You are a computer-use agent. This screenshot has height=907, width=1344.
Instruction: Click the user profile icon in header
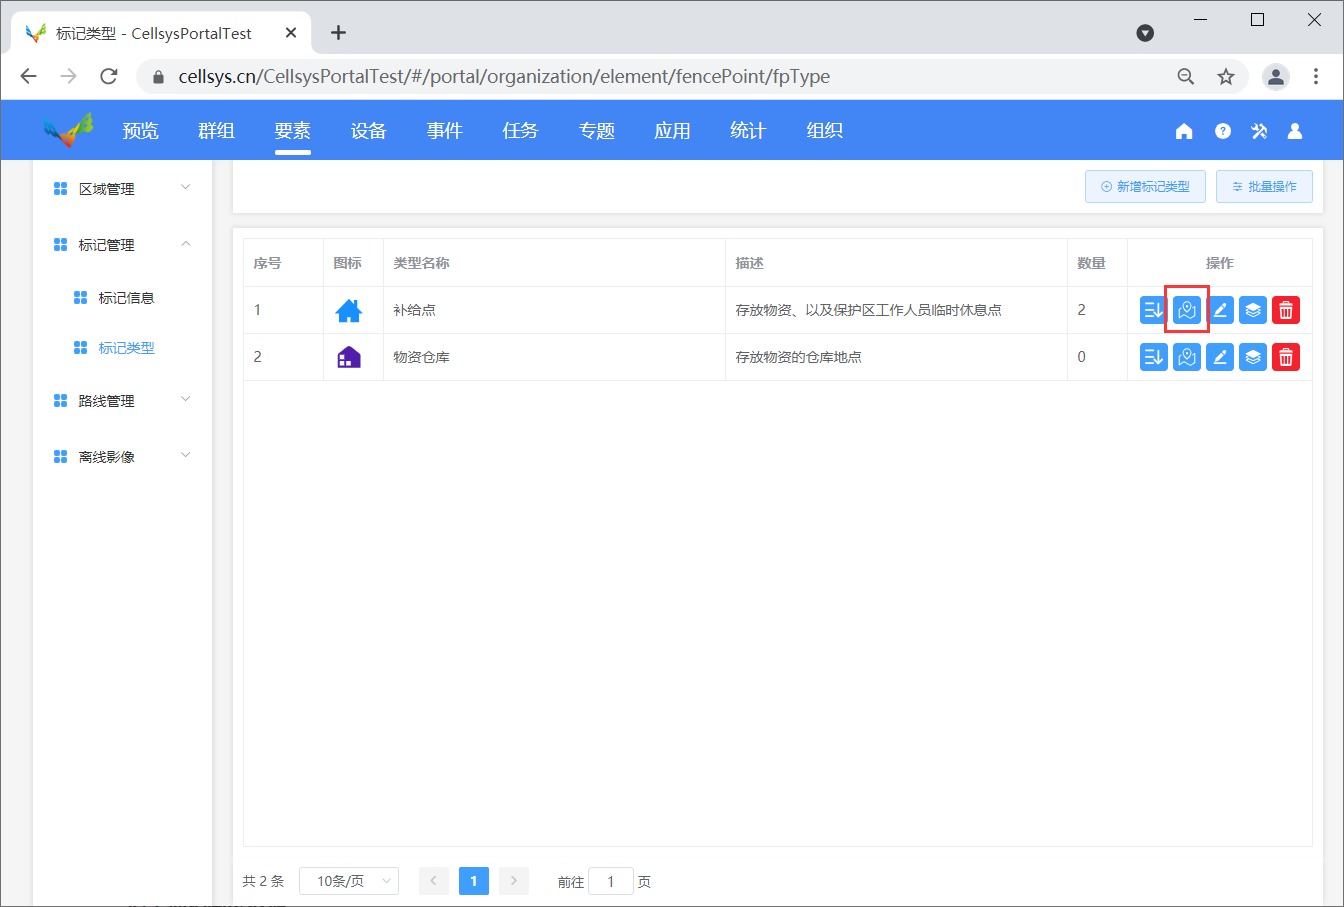[x=1295, y=131]
